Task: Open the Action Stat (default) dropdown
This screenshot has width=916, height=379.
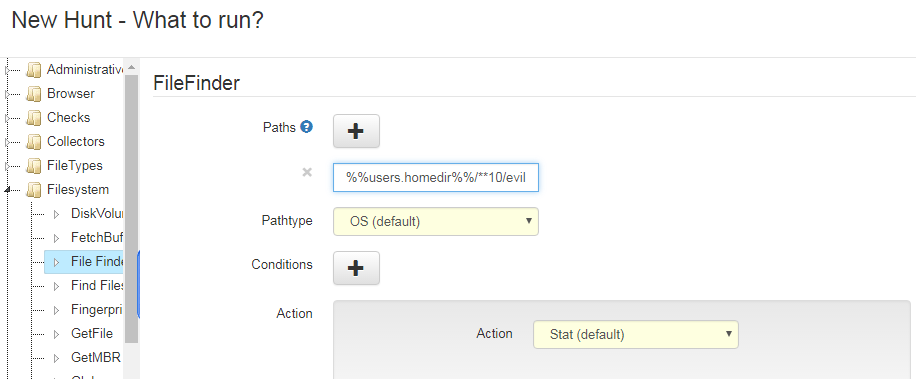Action: click(636, 335)
